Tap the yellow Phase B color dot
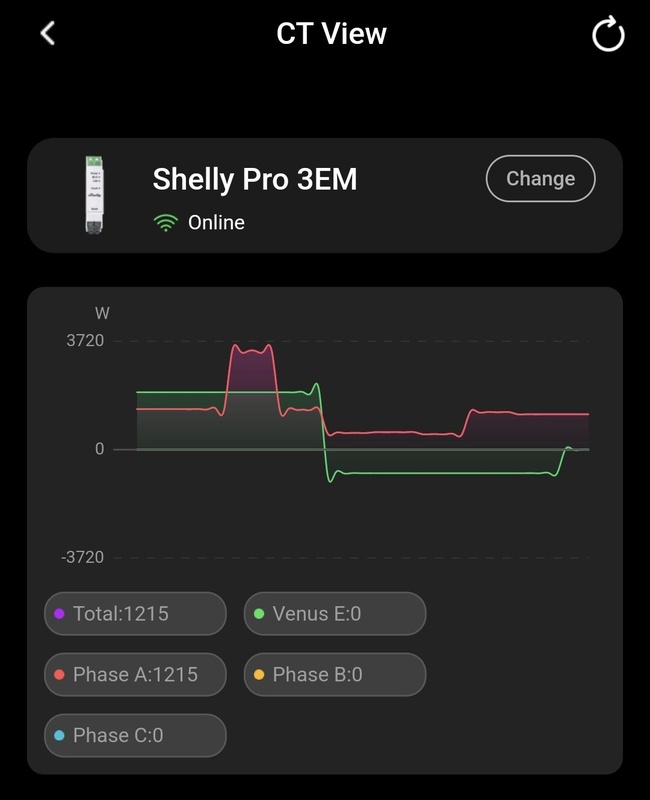Viewport: 650px width, 800px height. point(259,674)
